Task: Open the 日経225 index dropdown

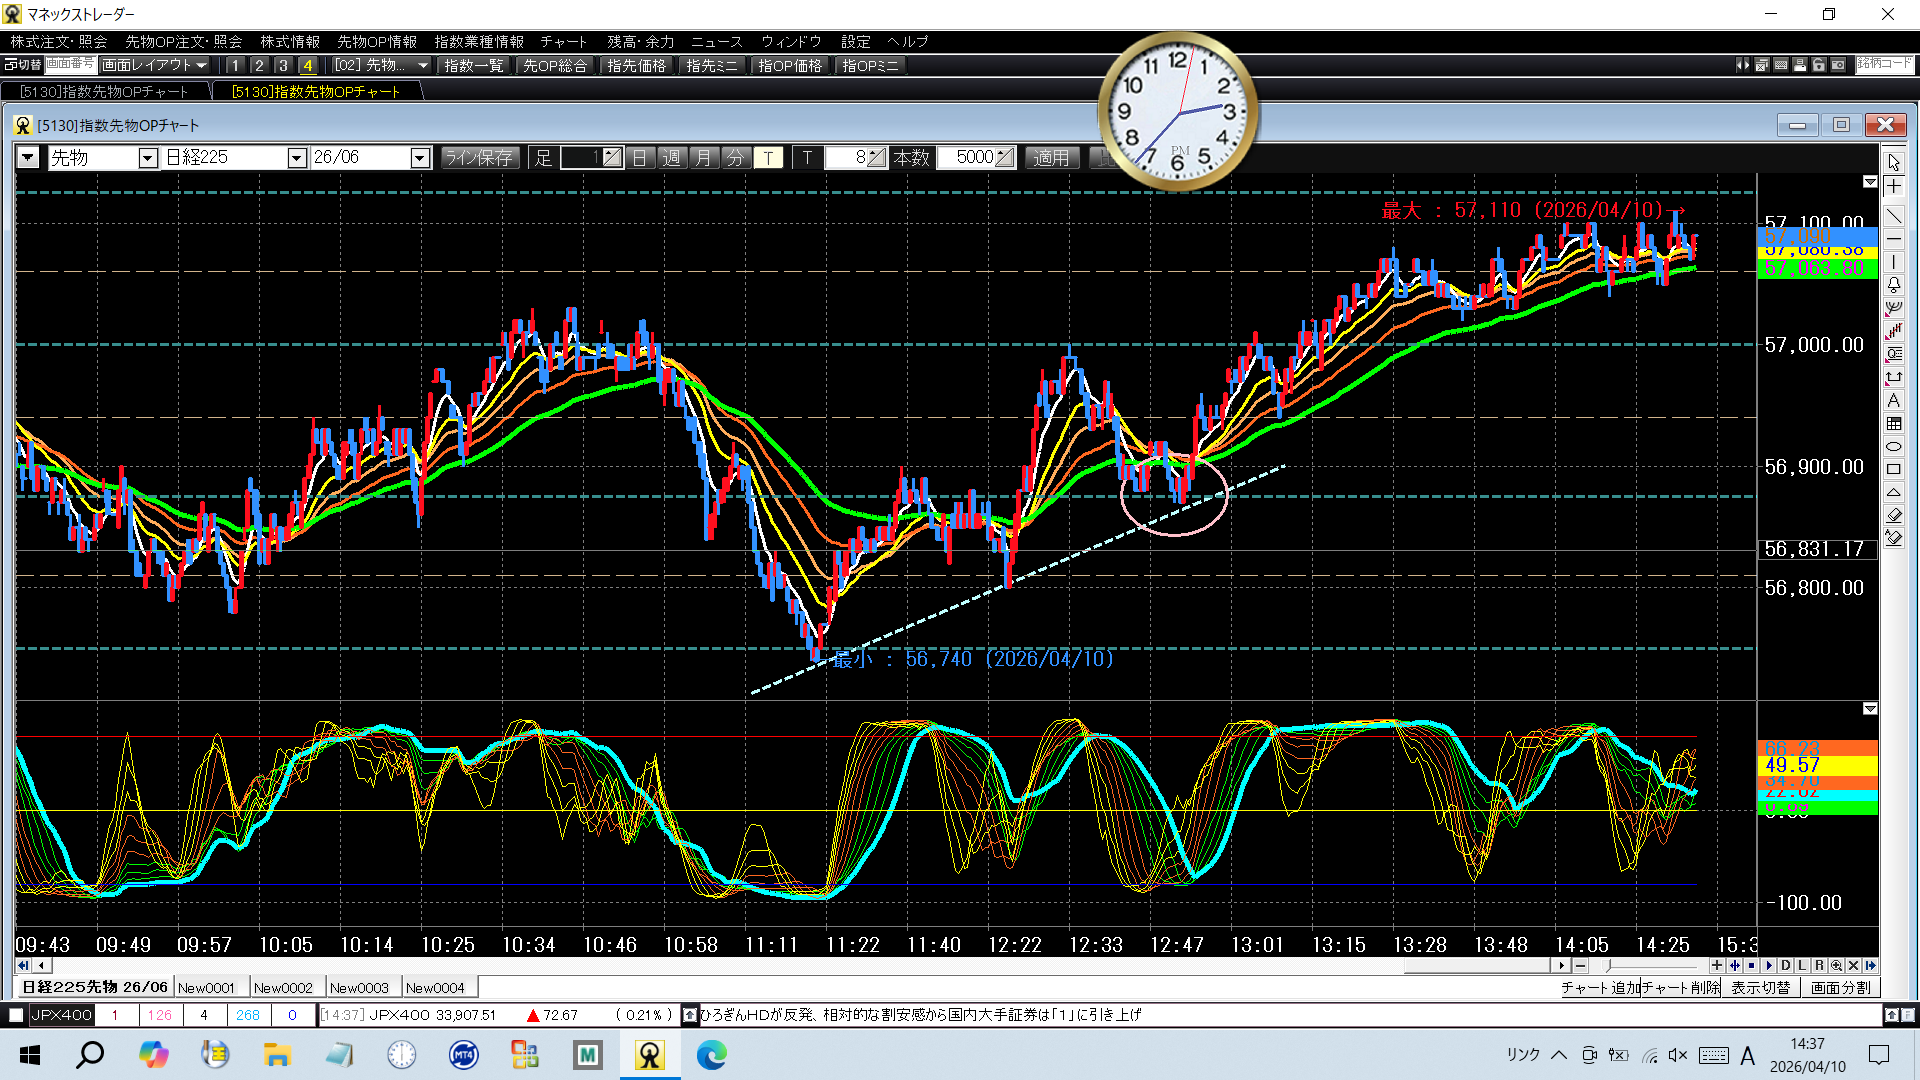Action: (296, 158)
